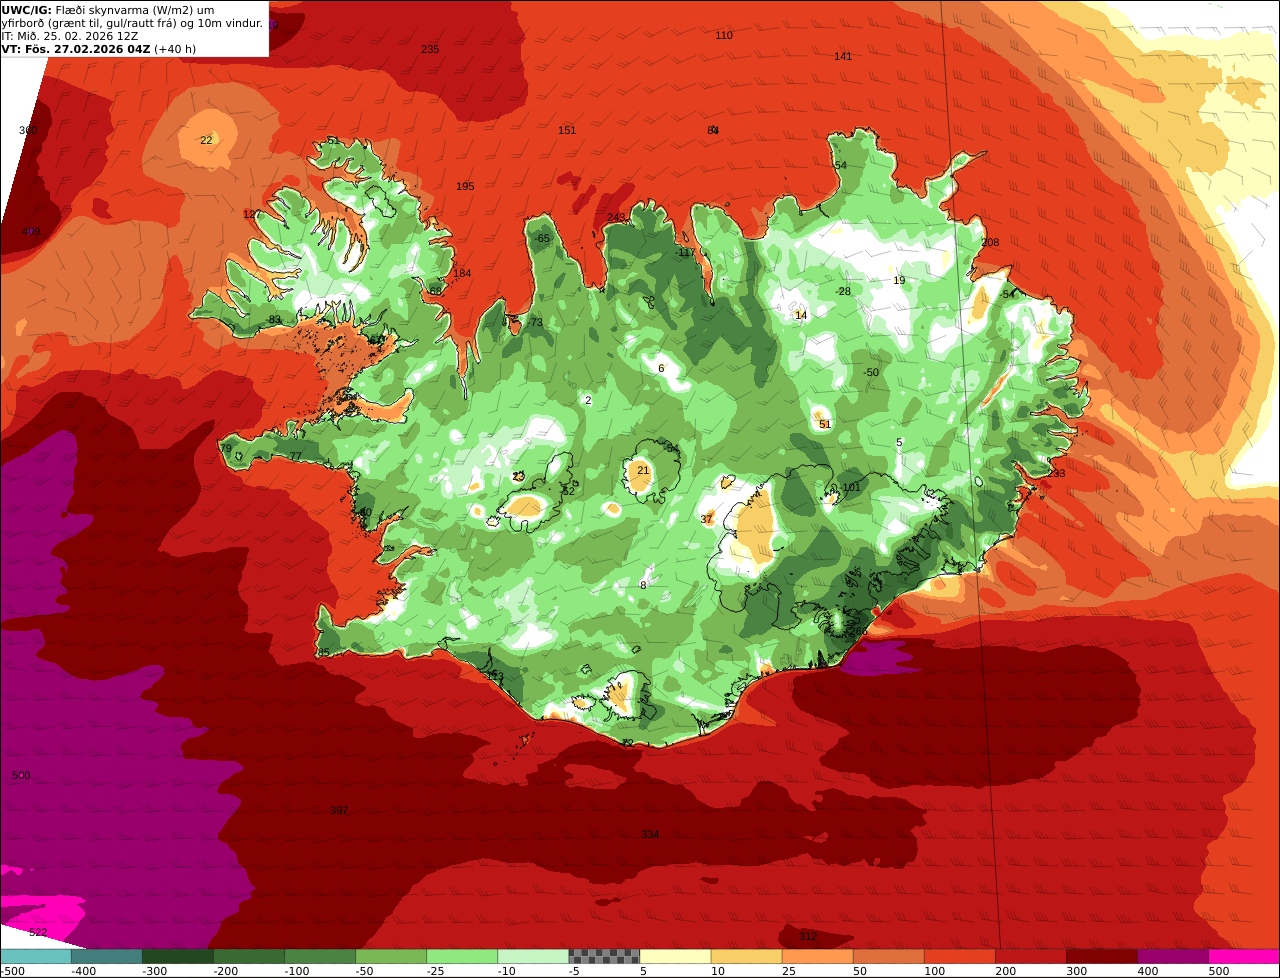Click the '6' flux value on map
This screenshot has width=1280, height=978.
(x=661, y=368)
